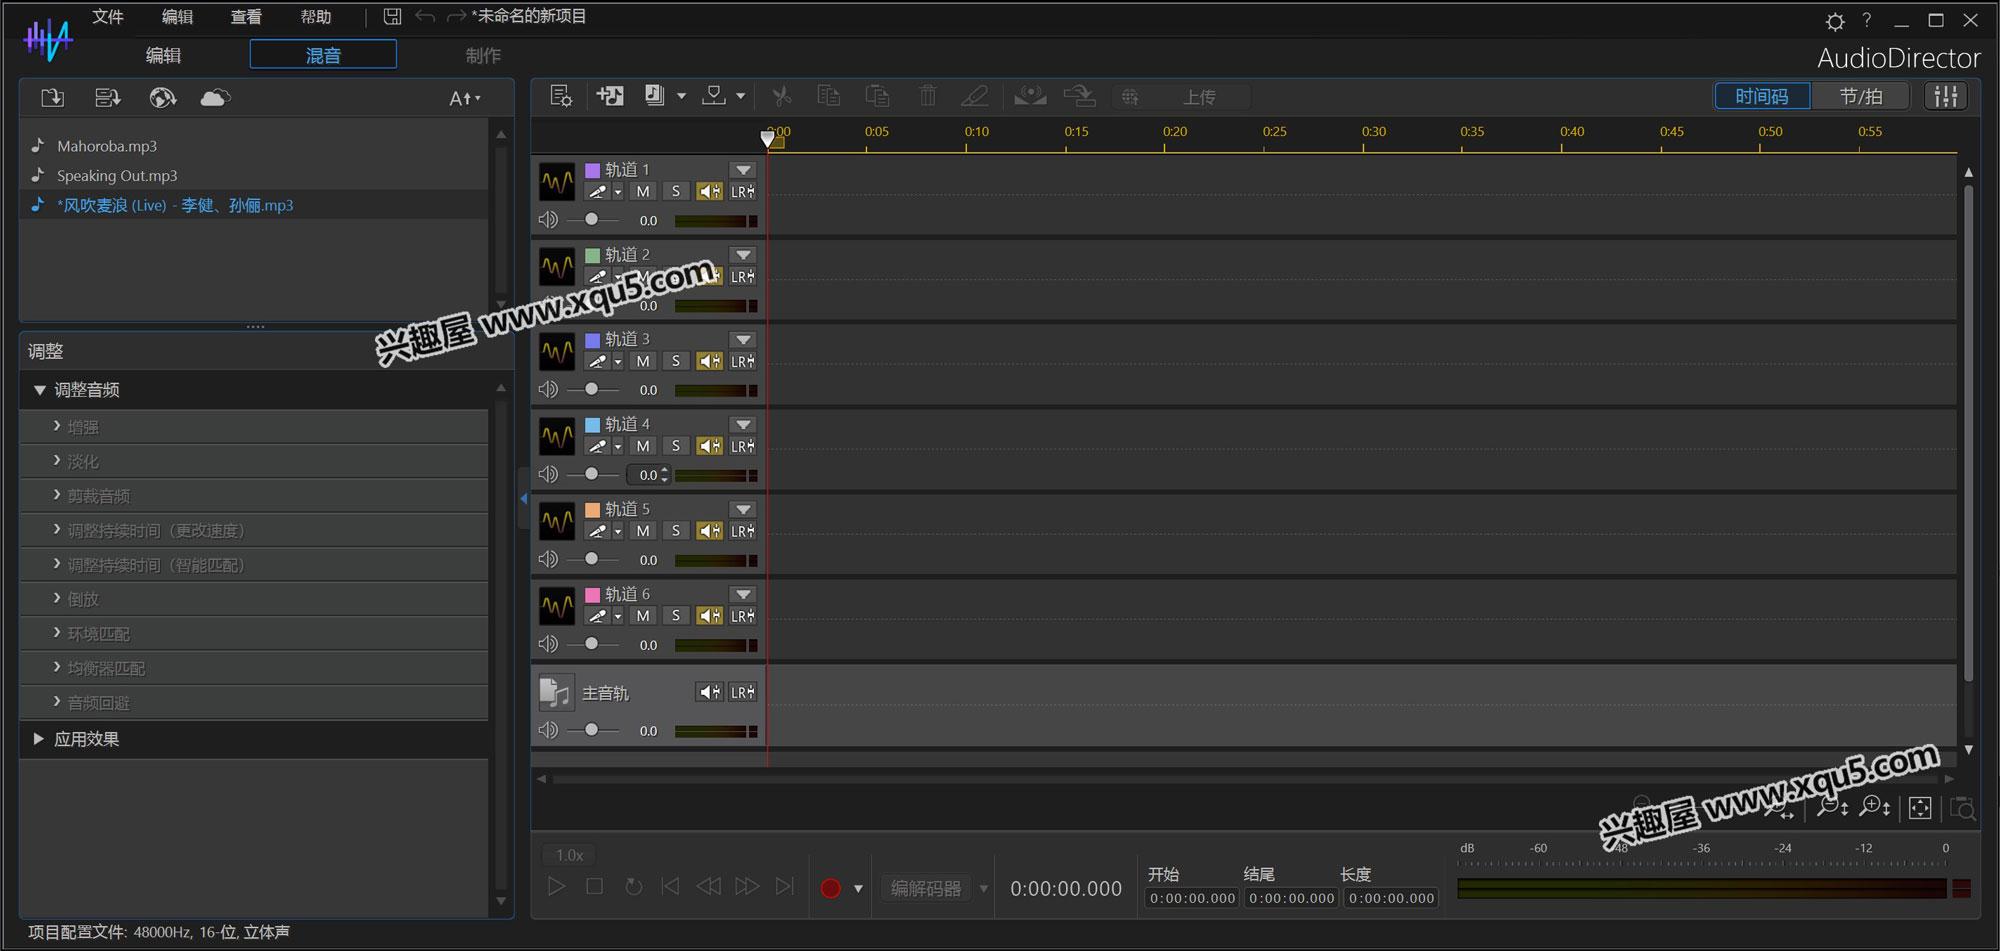Click the rewind icon
Viewport: 2000px width, 951px height.
(x=708, y=886)
